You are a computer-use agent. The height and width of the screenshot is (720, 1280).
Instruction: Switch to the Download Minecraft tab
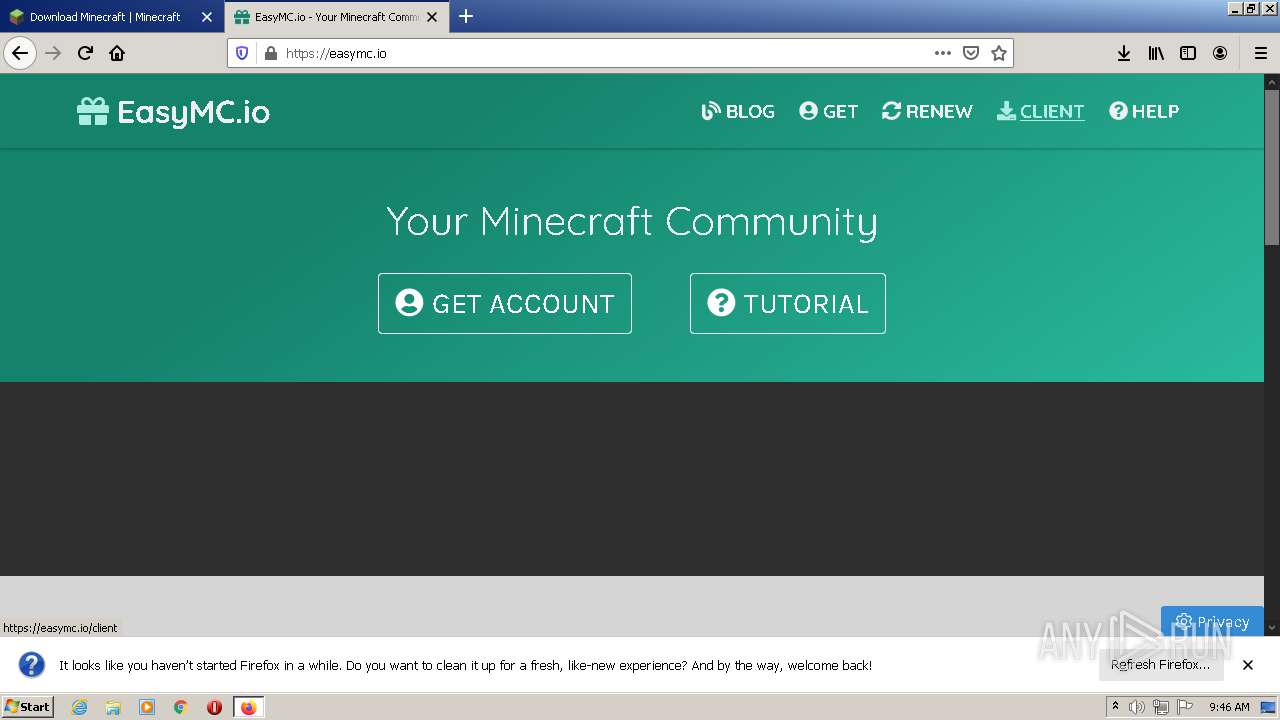click(105, 17)
